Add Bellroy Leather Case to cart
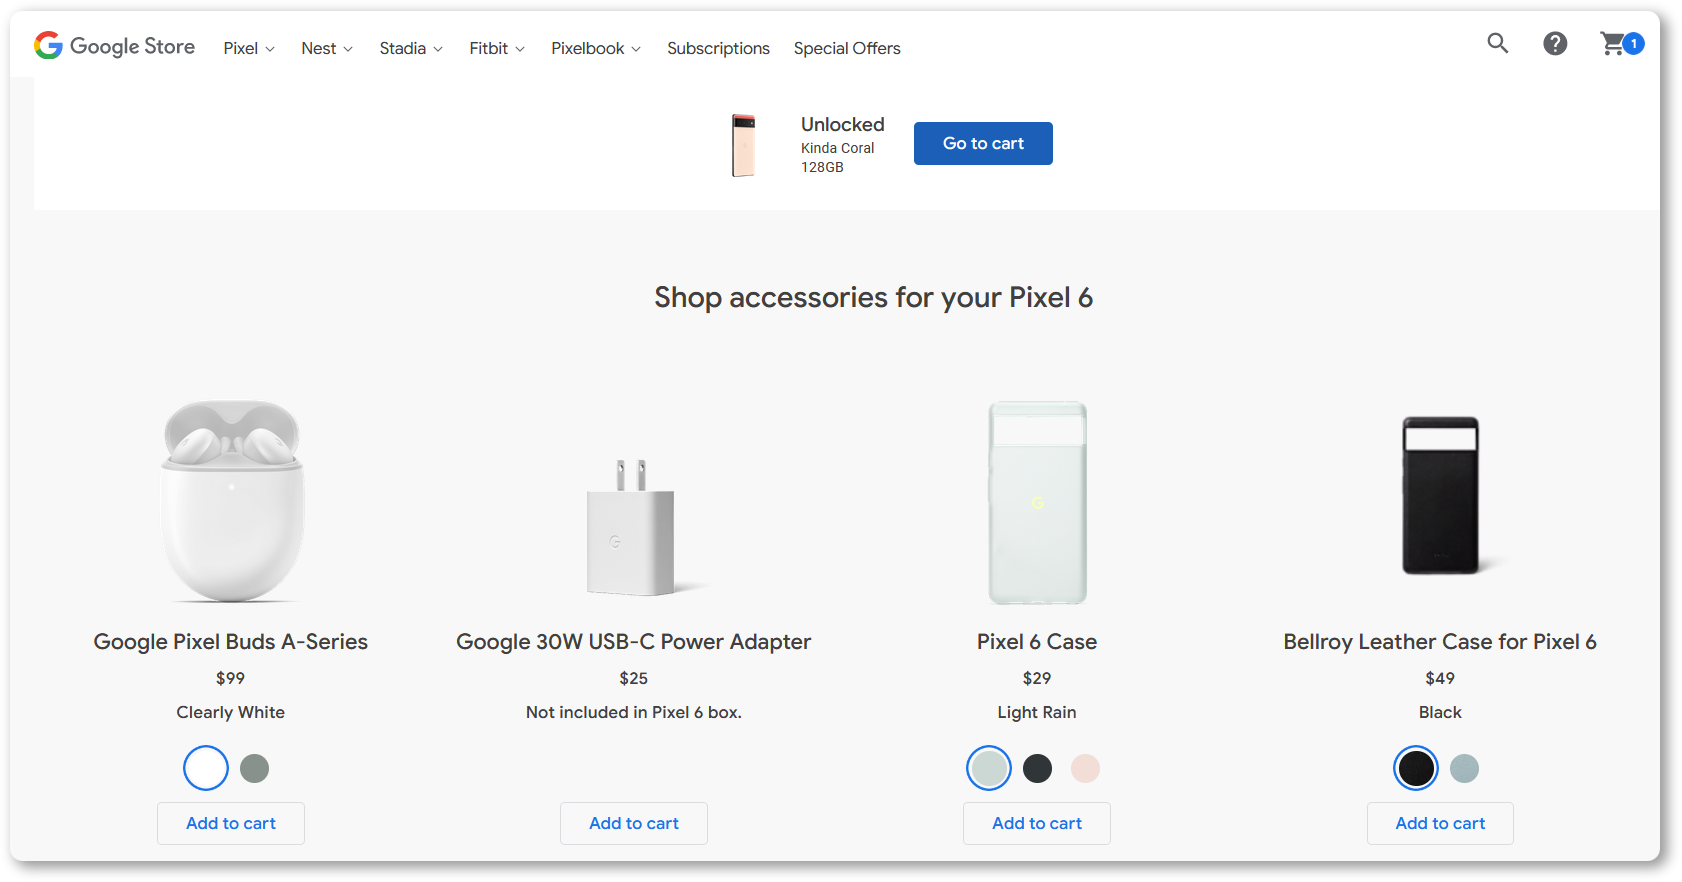 coord(1440,823)
